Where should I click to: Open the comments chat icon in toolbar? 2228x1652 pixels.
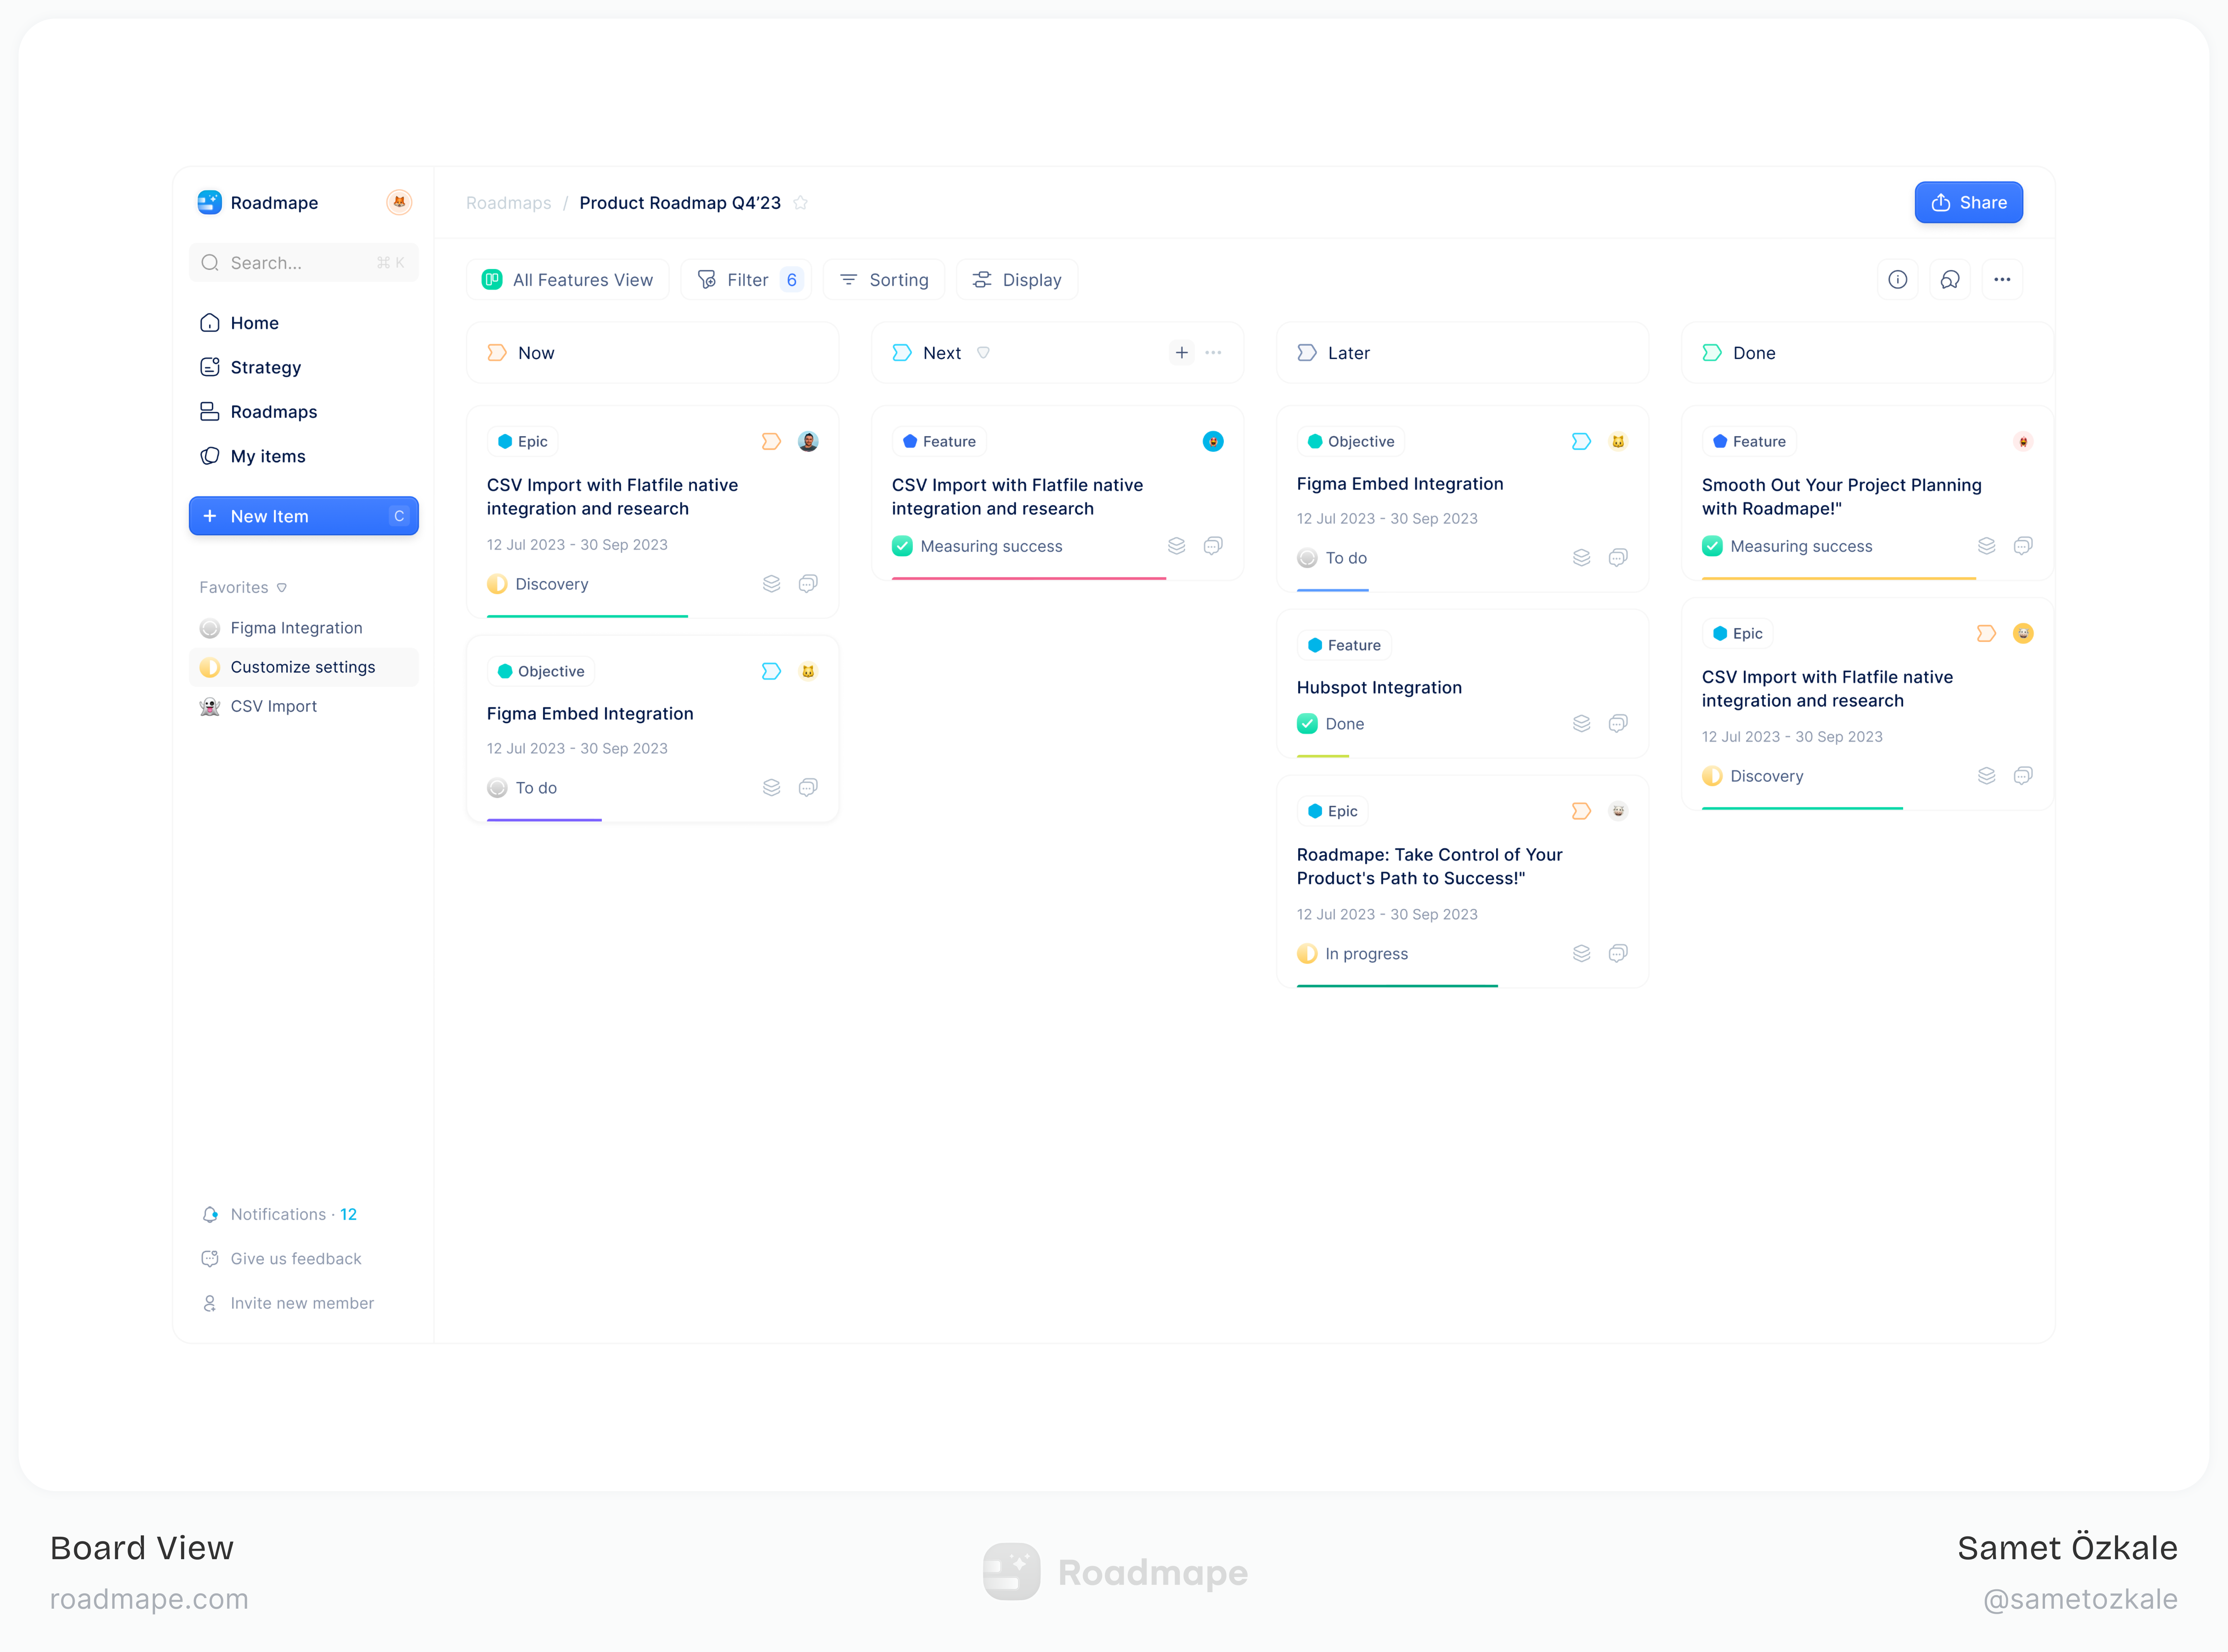(1949, 280)
